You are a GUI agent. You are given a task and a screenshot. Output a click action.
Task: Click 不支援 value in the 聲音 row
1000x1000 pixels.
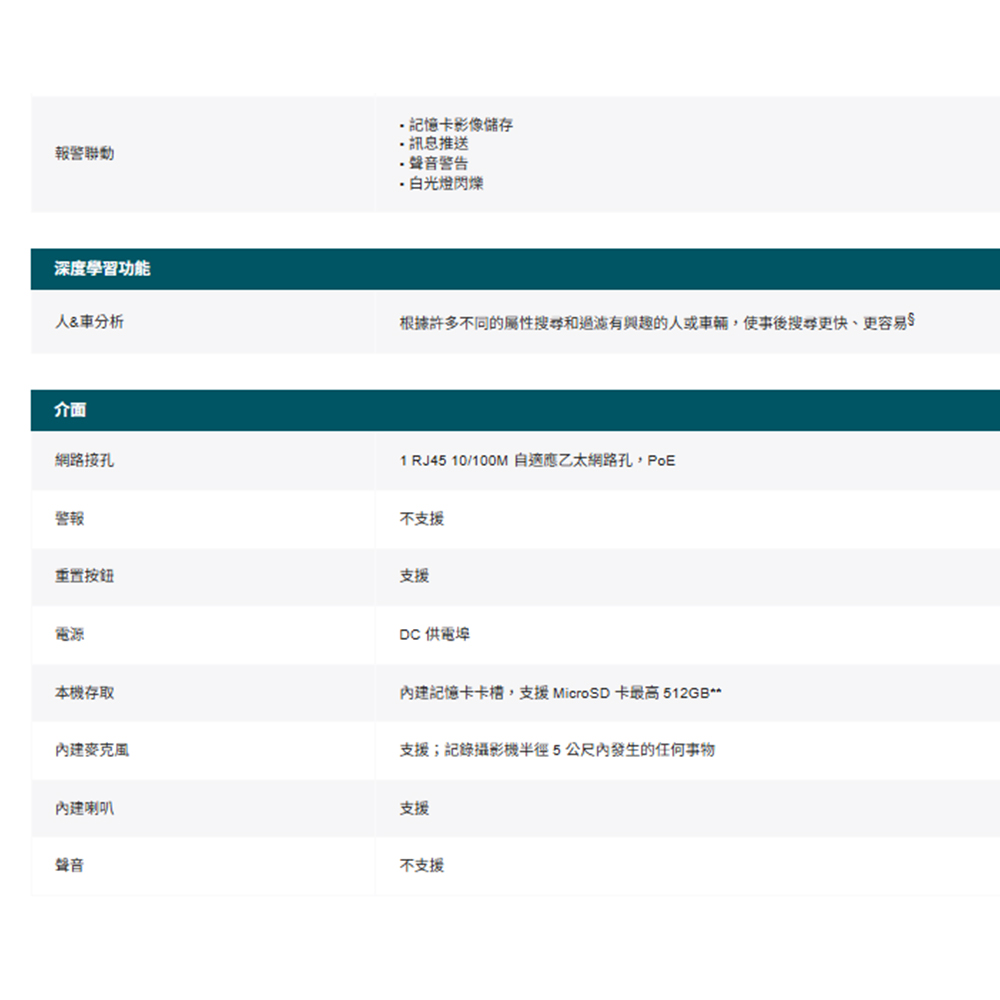pos(422,866)
